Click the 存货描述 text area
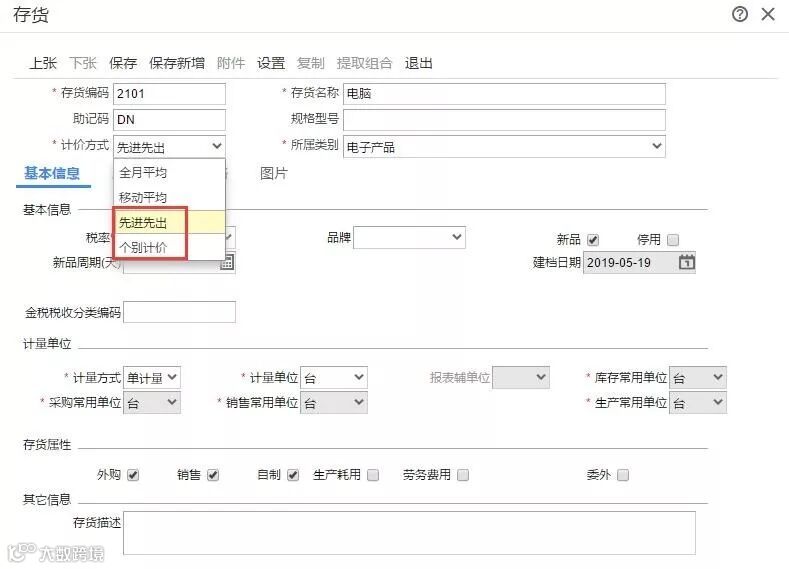The width and height of the screenshot is (789, 569). click(x=409, y=533)
